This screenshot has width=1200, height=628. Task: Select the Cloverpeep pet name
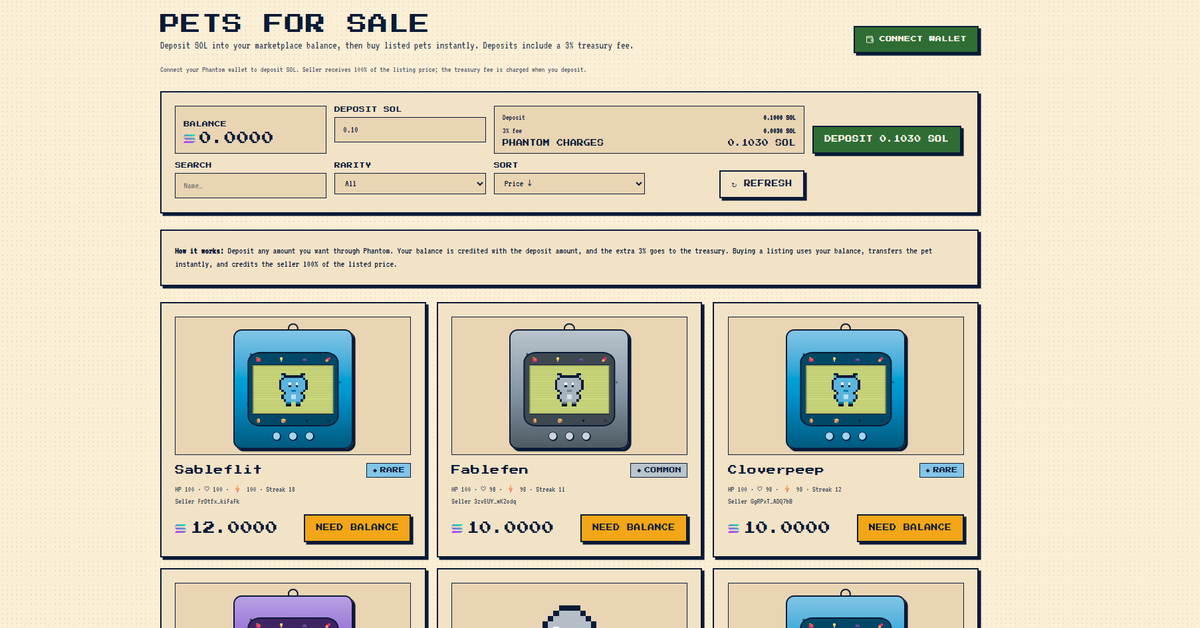776,470
